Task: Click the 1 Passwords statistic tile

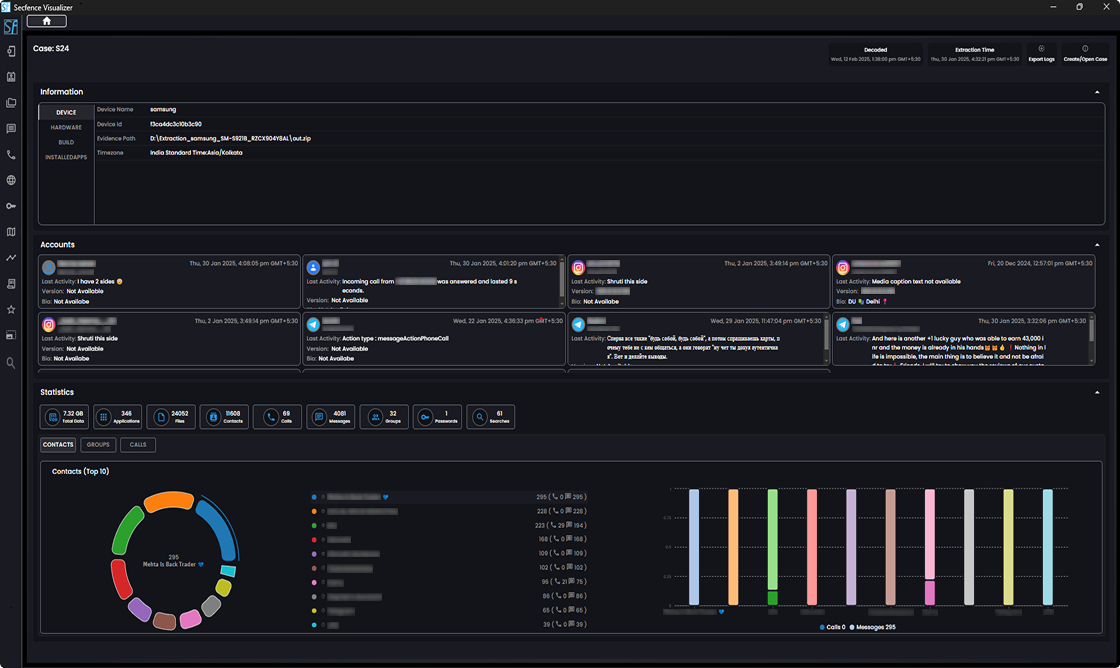Action: point(437,417)
